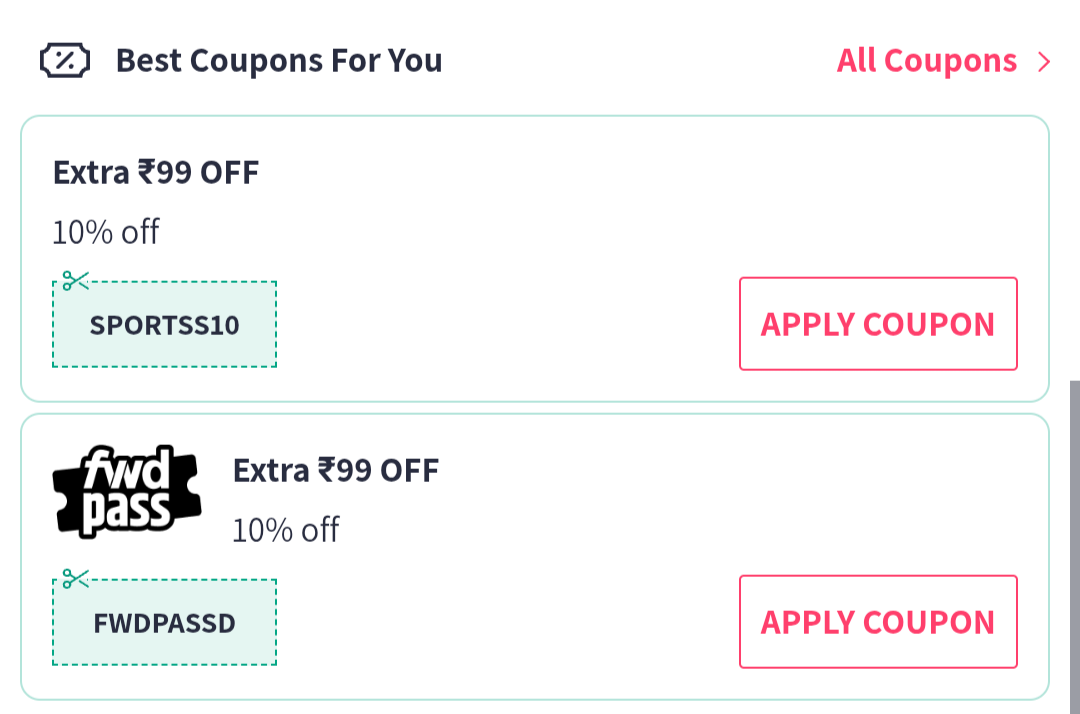Image resolution: width=1080 pixels, height=714 pixels.
Task: Click the Extra ₹99 OFF title beside fwd pass logo
Action: 336,470
